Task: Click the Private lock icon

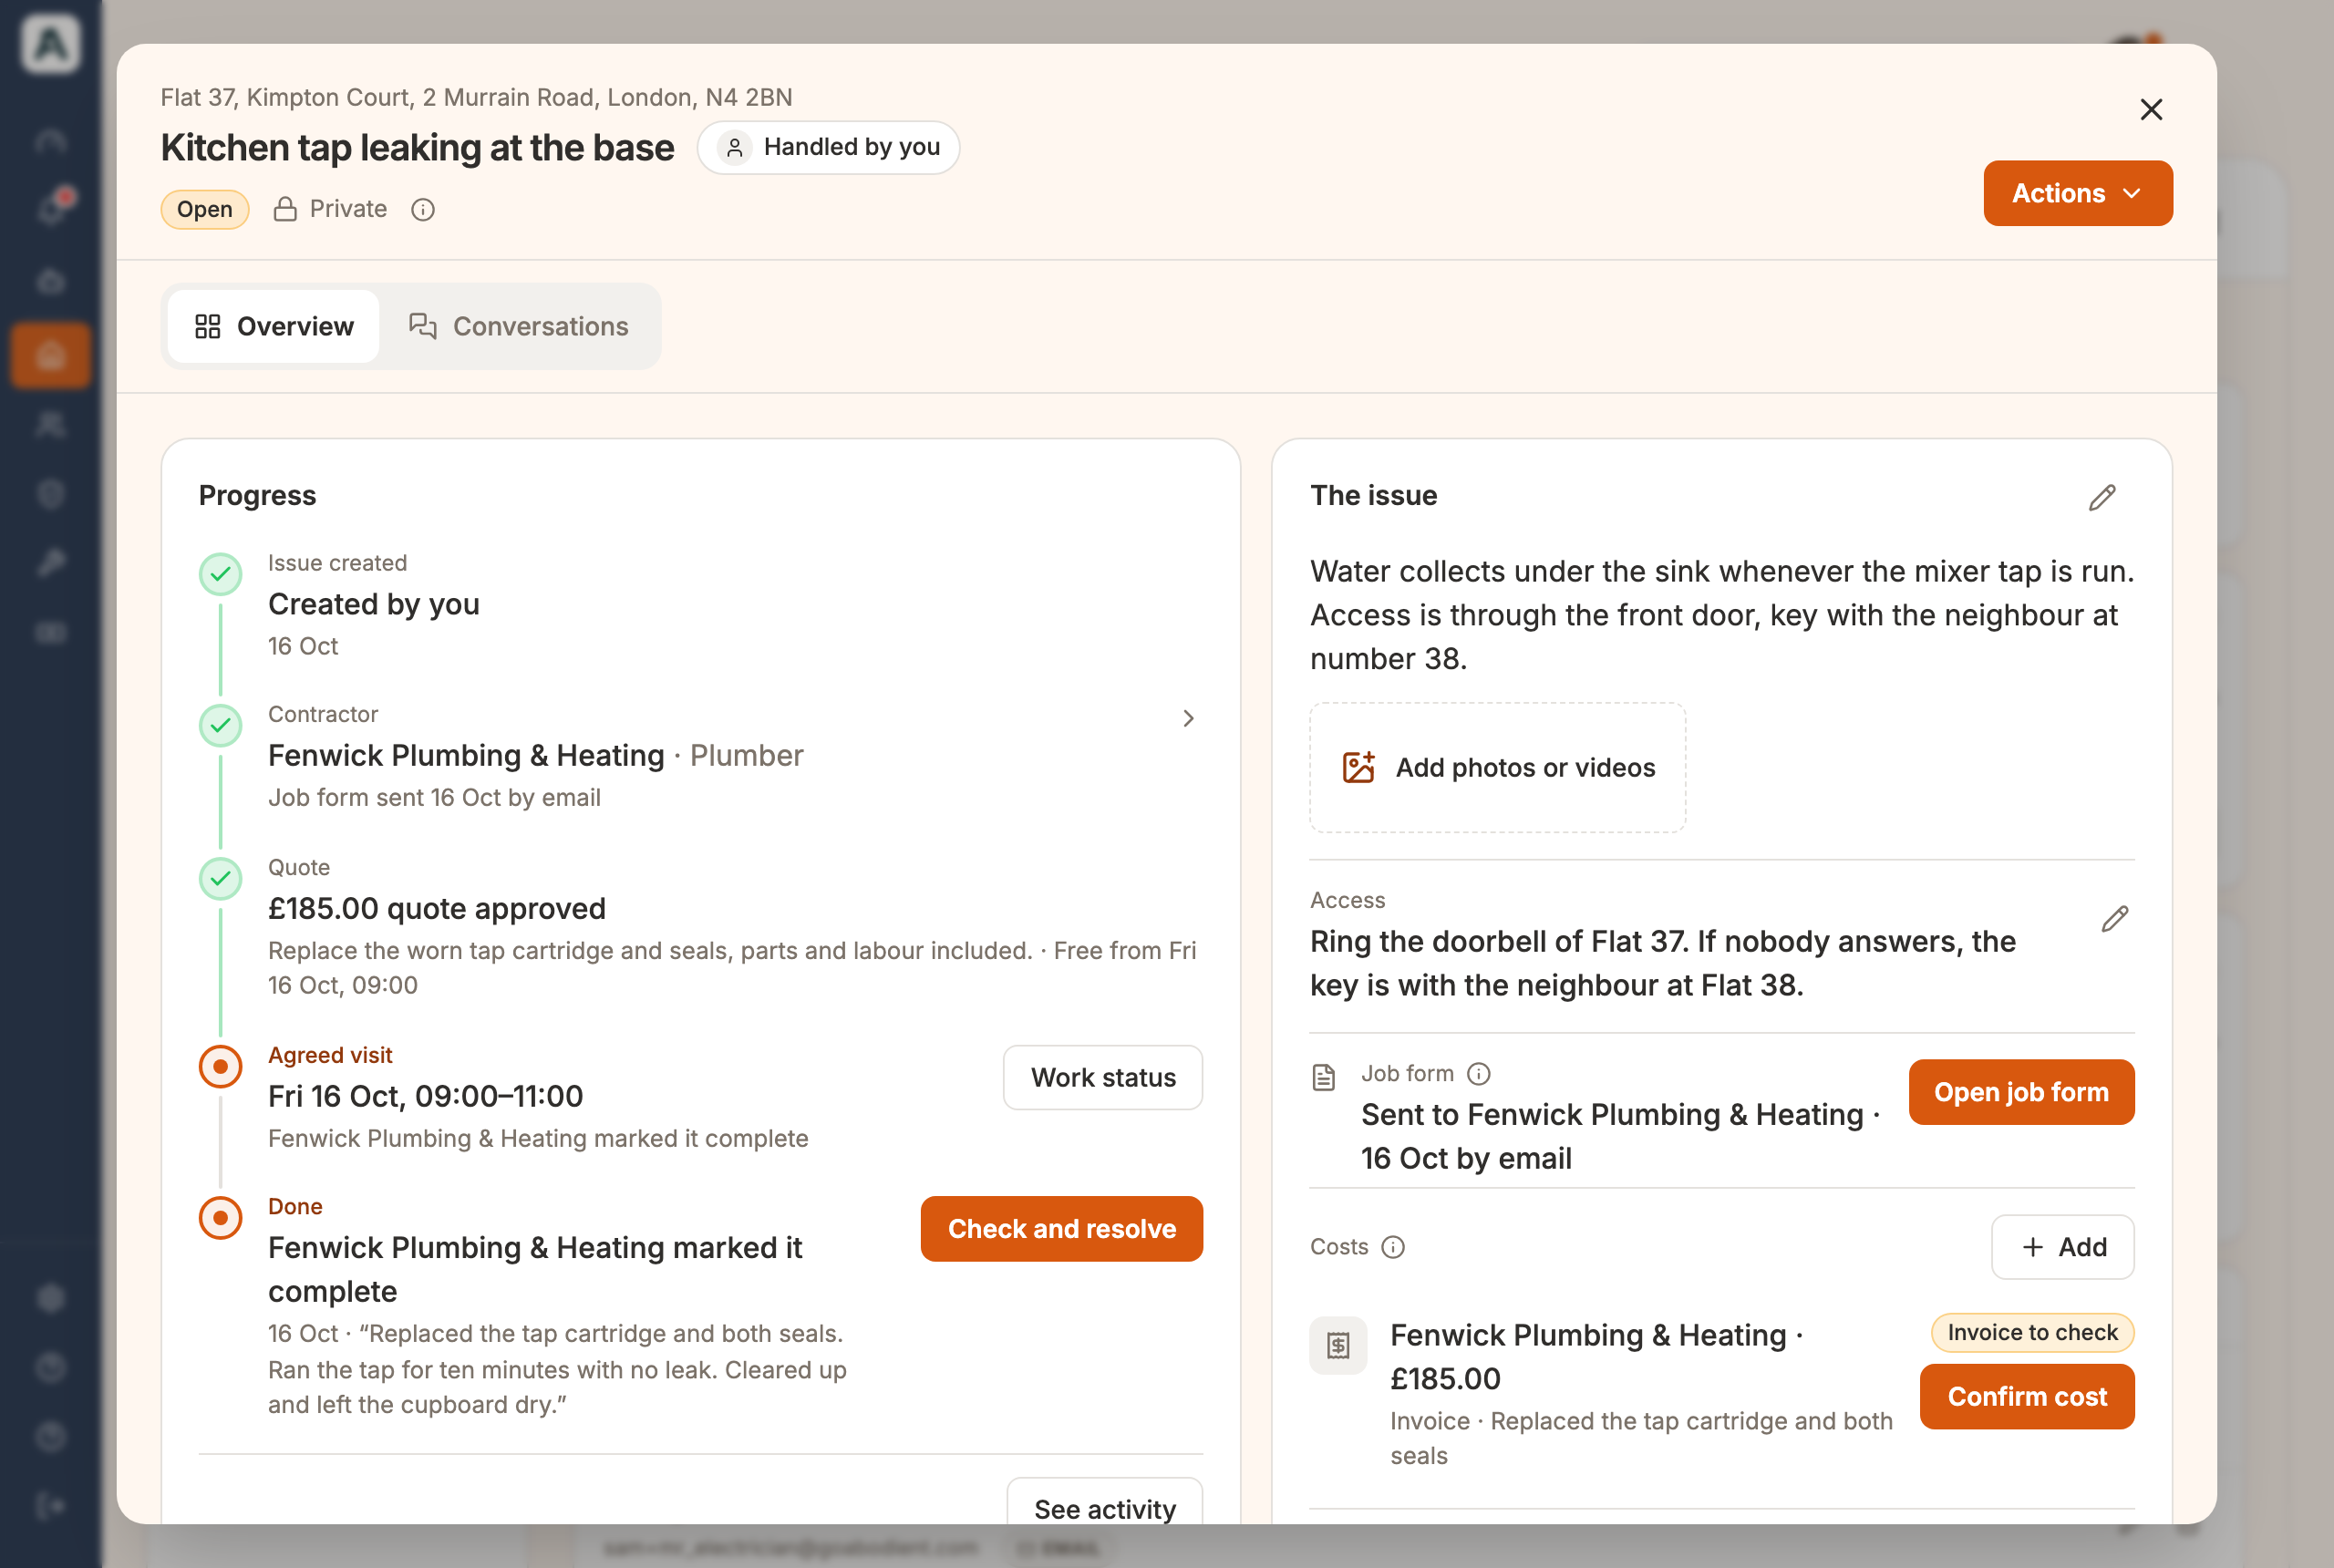Action: 285,209
